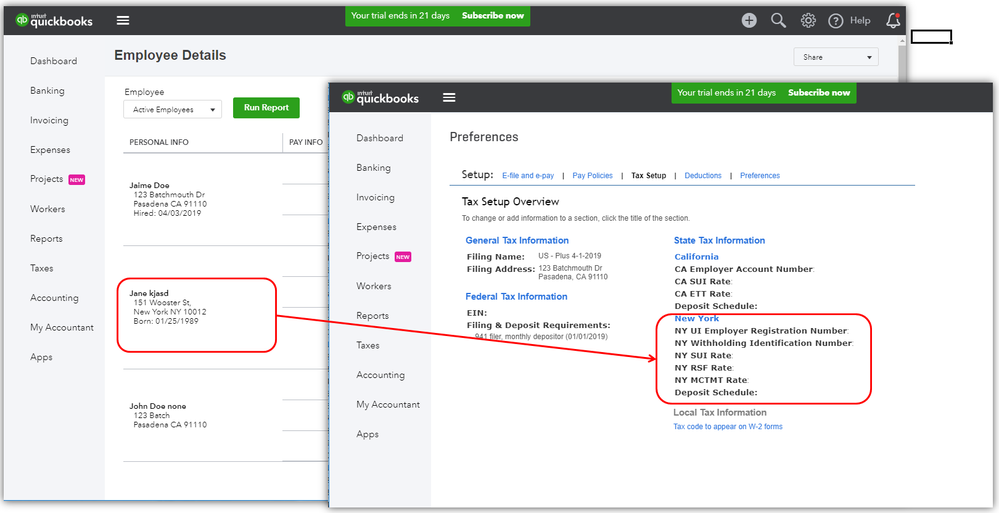Click the plus Create icon in the header
The width and height of the screenshot is (999, 513).
coord(749,20)
